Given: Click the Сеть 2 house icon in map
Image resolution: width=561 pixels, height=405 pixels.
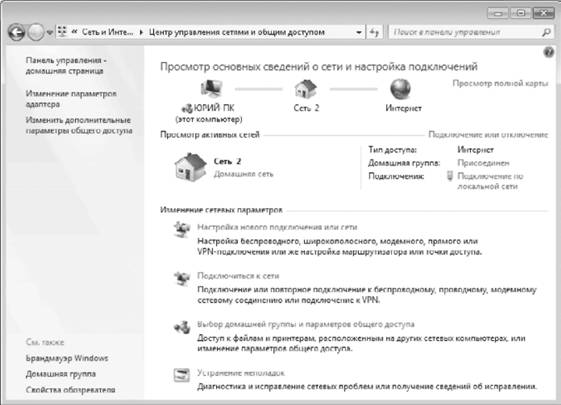Looking at the screenshot, I should 306,89.
